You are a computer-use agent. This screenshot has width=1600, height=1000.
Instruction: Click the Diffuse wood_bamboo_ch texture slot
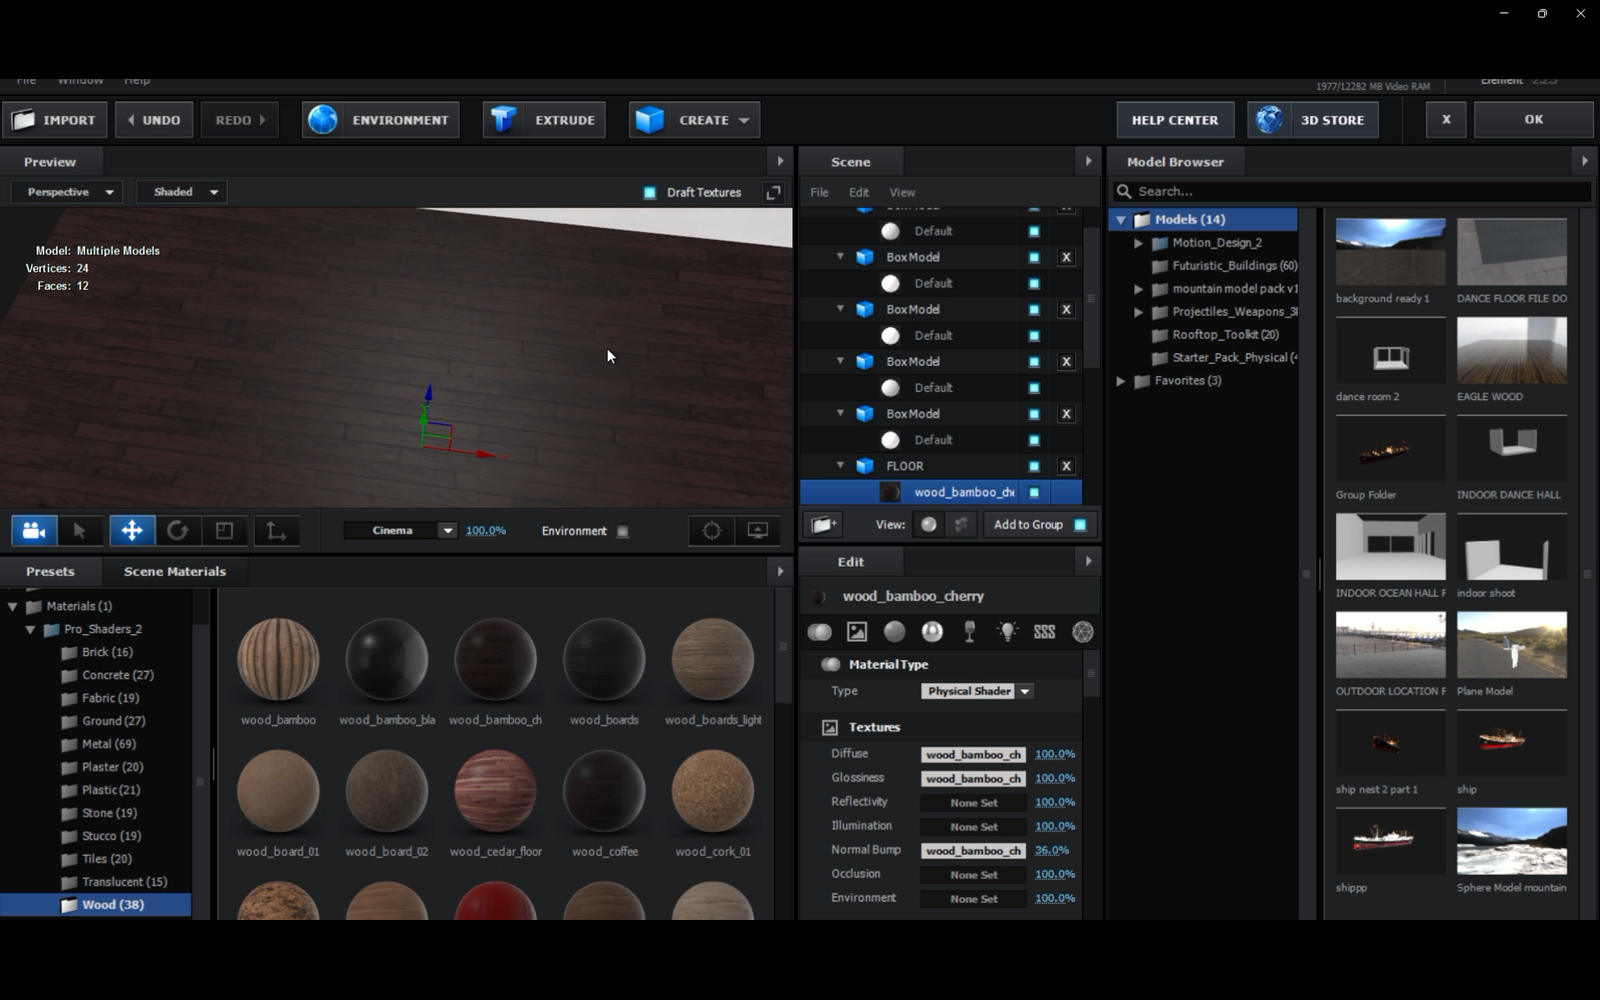point(973,754)
